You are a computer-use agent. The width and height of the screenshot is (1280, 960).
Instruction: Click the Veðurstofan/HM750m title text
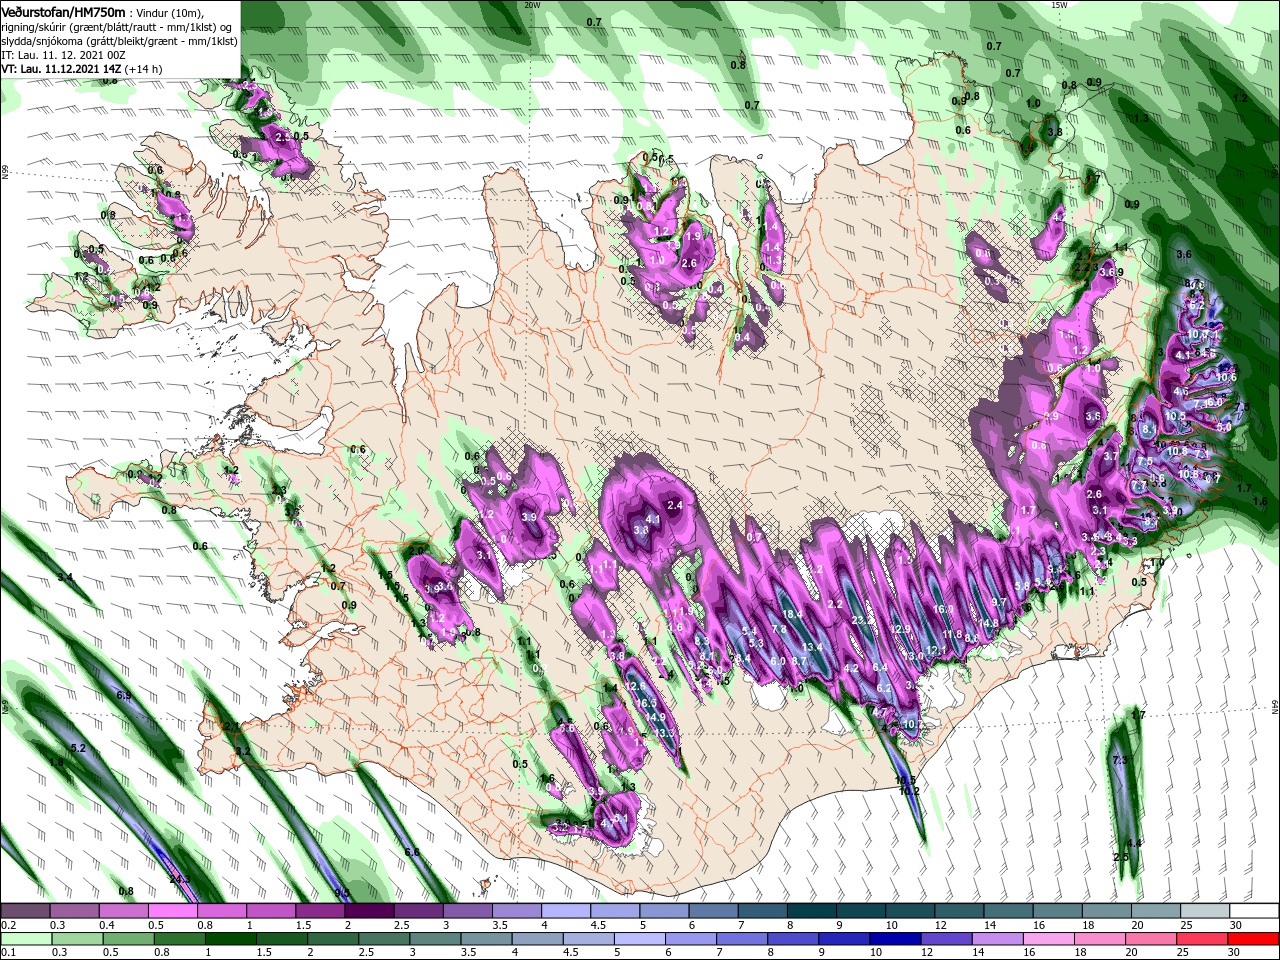(63, 11)
